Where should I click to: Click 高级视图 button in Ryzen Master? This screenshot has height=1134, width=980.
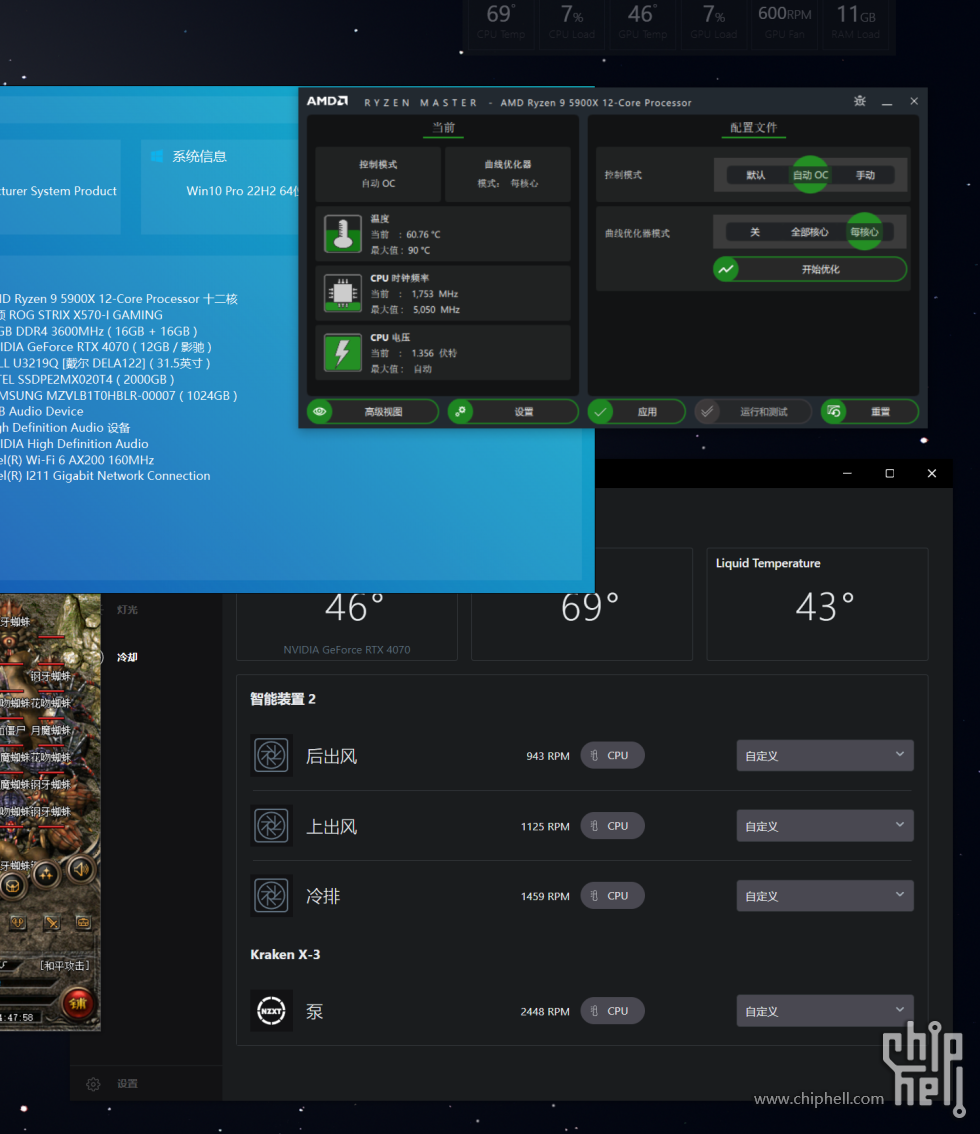tap(372, 412)
